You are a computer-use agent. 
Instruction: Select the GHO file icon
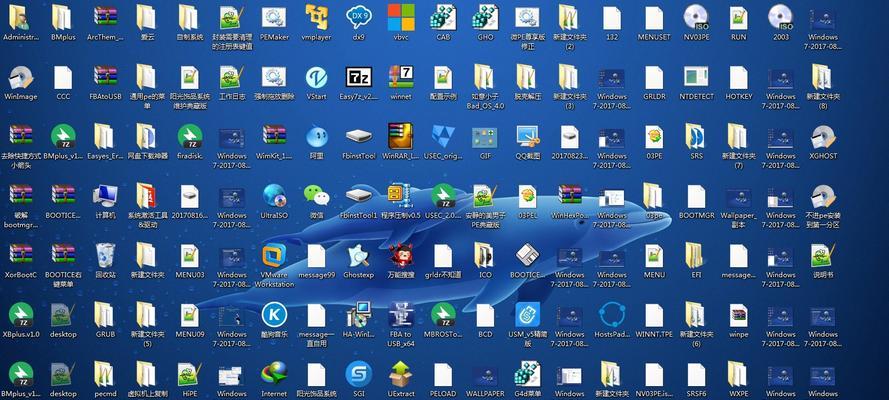[x=485, y=18]
